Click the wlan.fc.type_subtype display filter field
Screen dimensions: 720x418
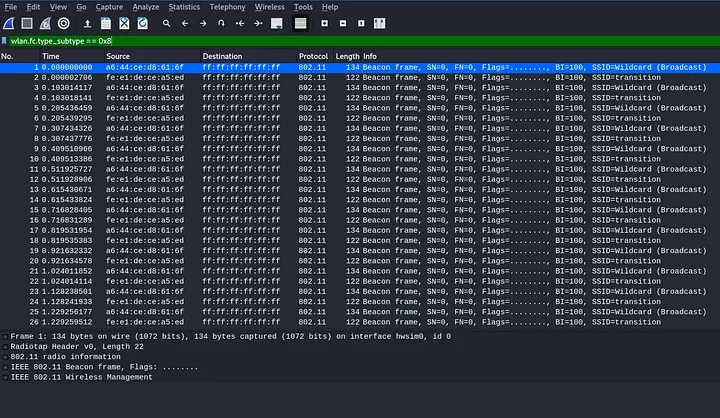[300, 40]
